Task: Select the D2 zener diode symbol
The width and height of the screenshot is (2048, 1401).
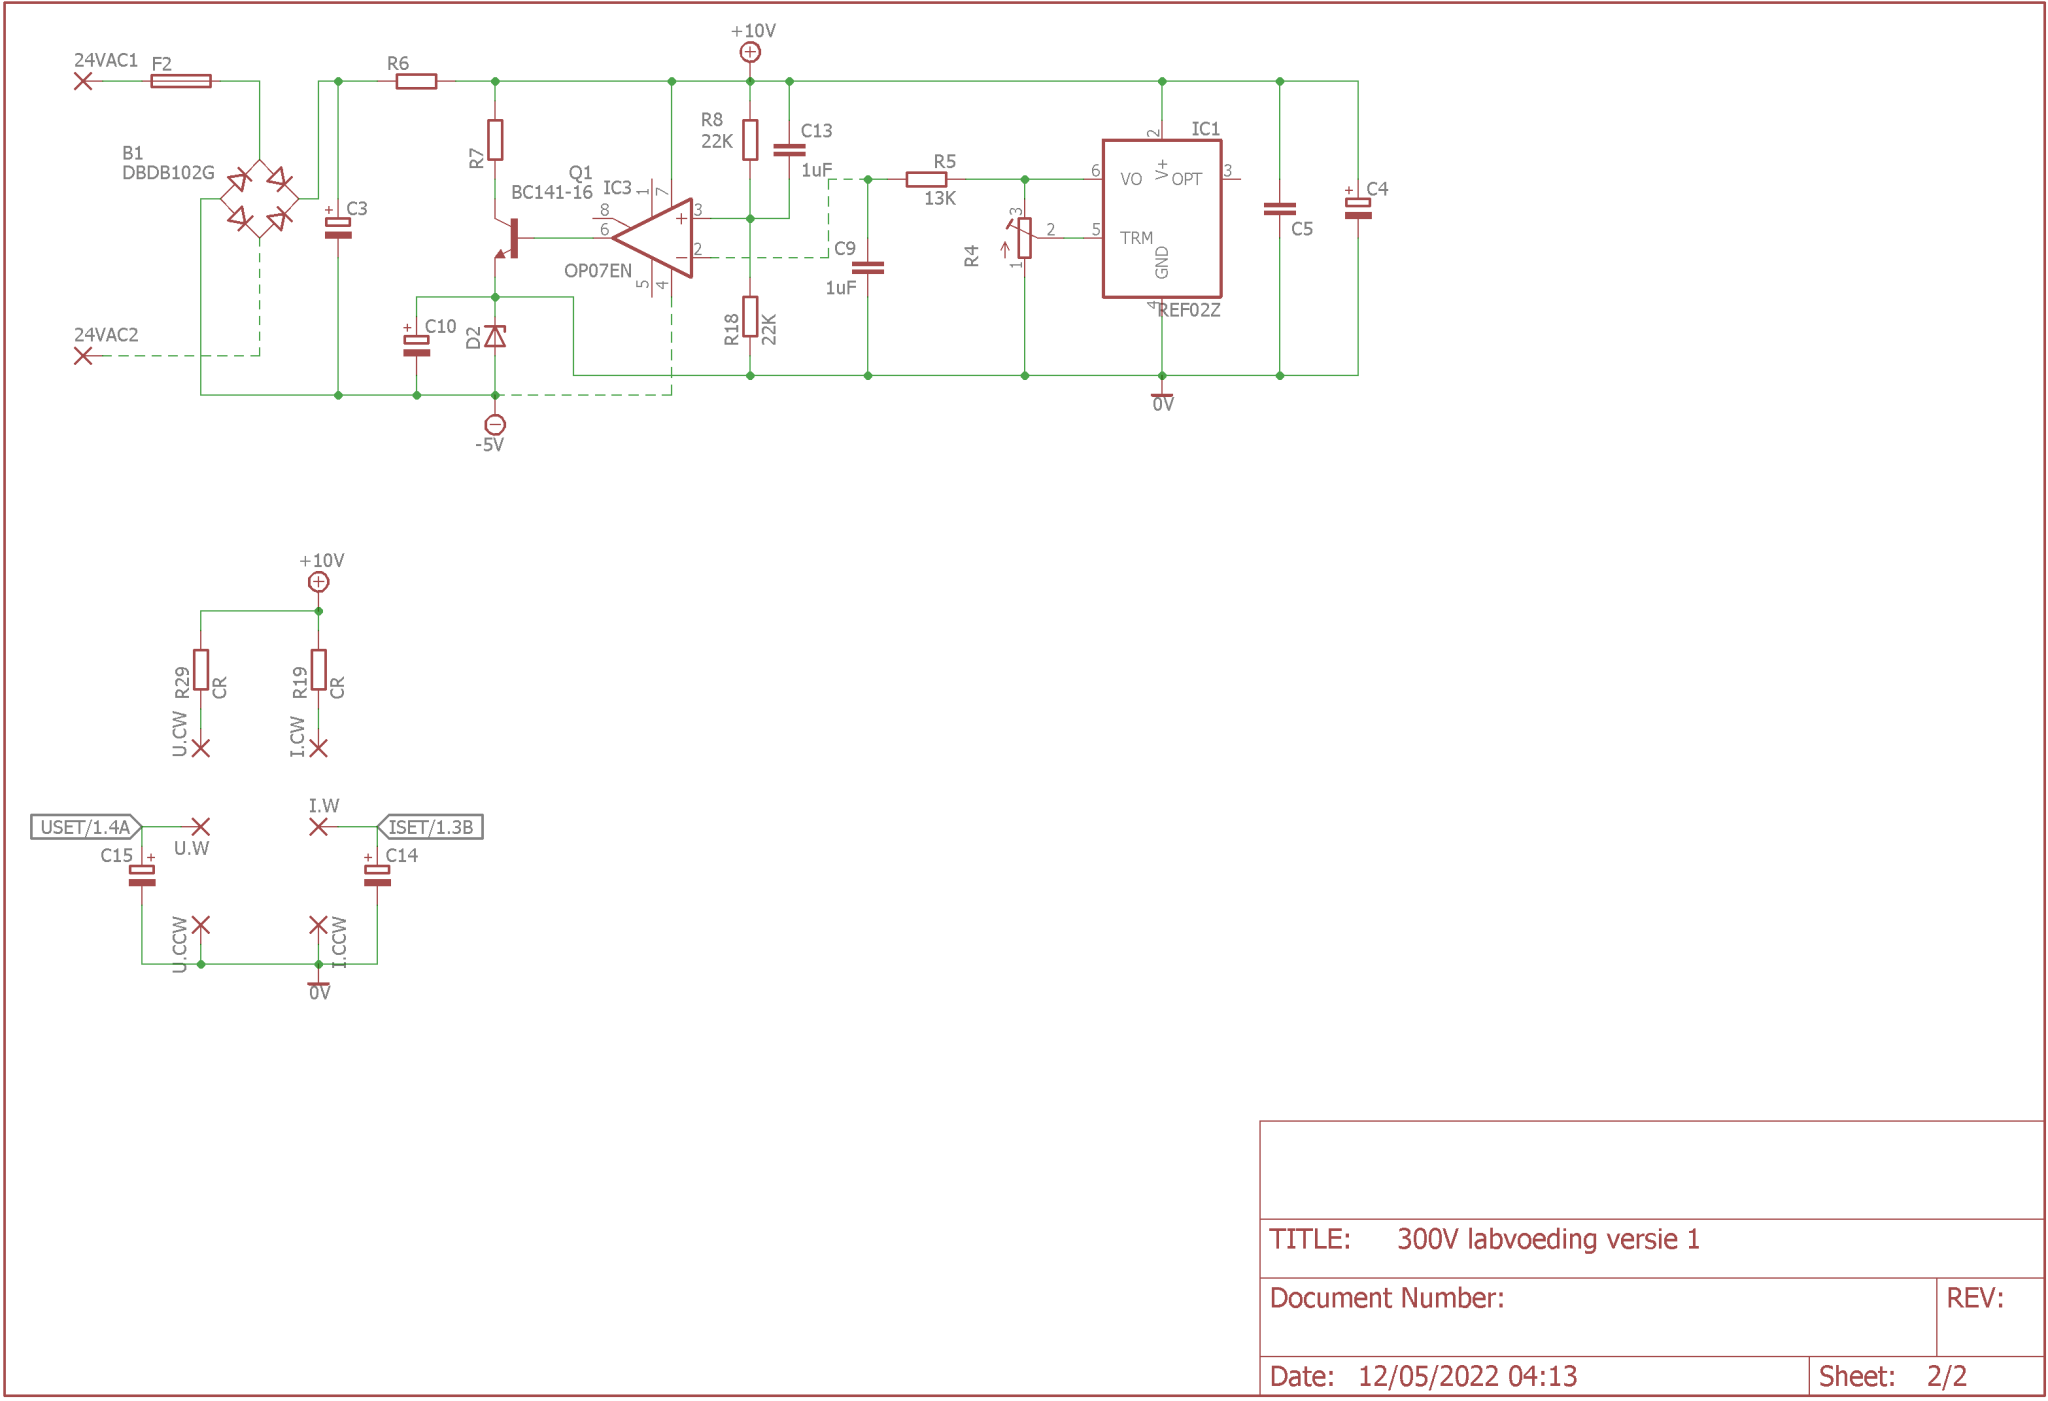Action: tap(495, 336)
